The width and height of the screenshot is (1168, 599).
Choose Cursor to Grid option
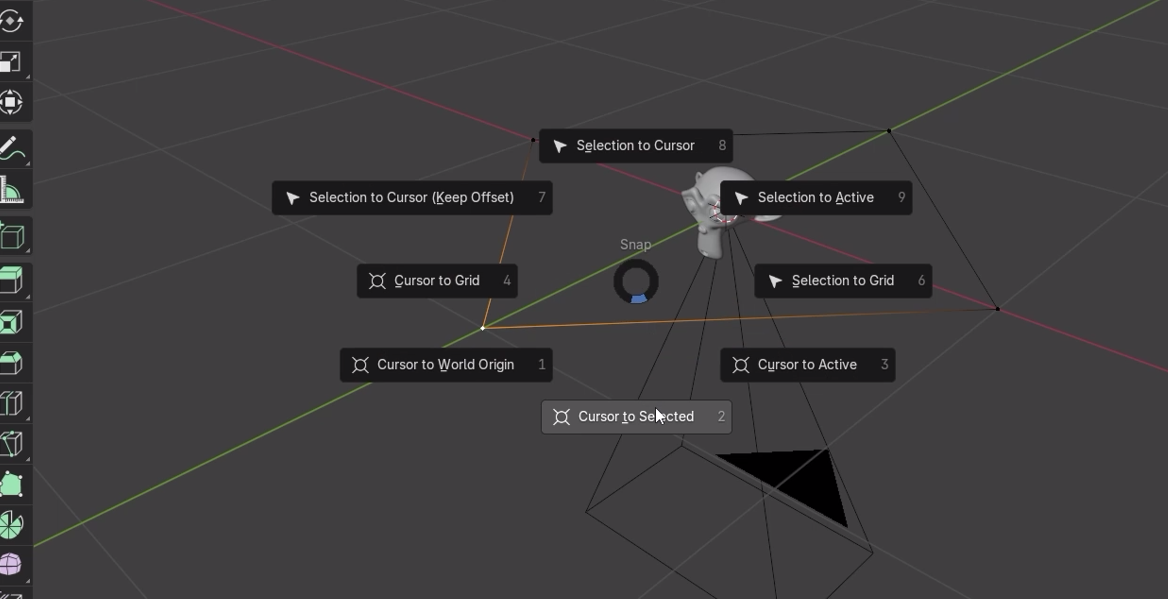pos(437,281)
